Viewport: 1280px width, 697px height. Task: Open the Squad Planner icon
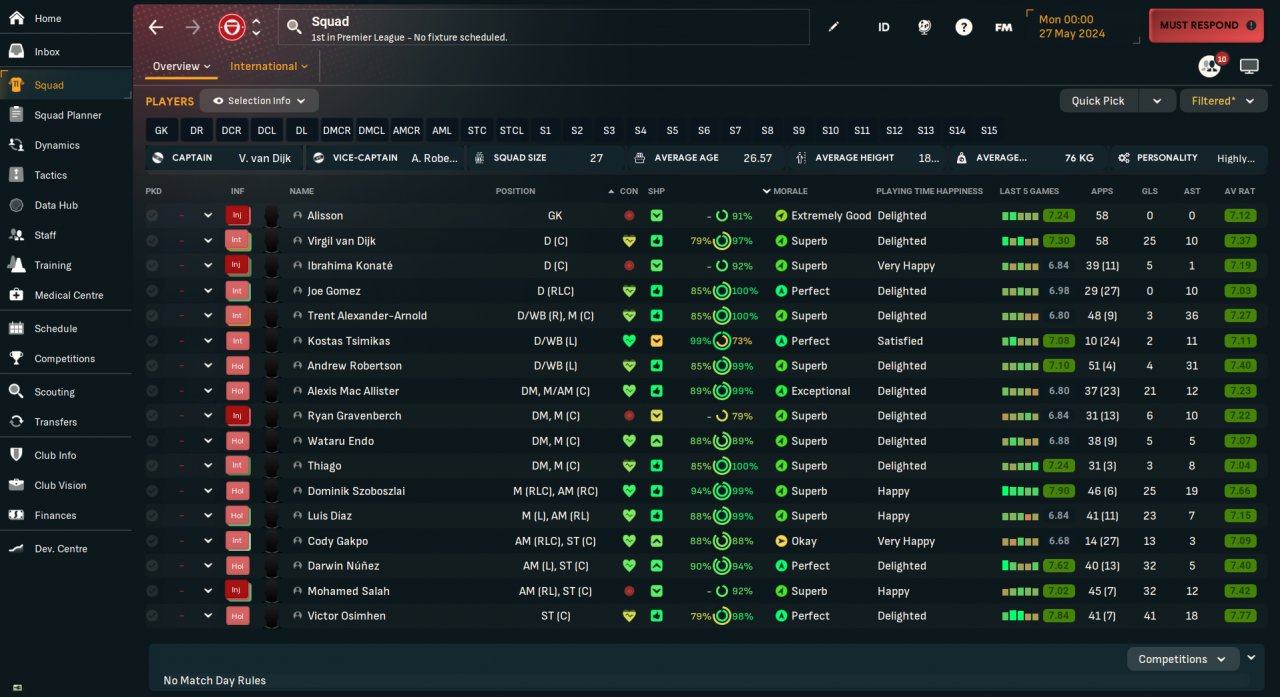(x=16, y=115)
